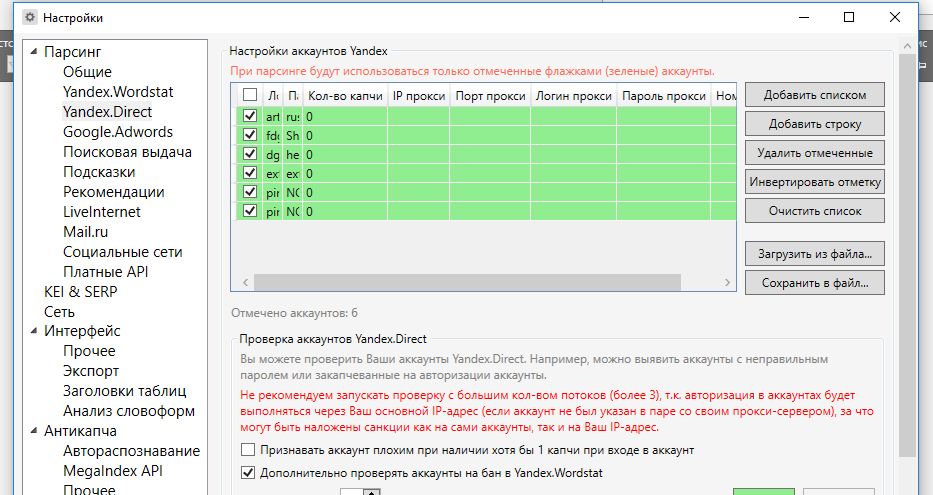Toggle the select-all checkbox in table header
933x495 pixels.
click(250, 95)
